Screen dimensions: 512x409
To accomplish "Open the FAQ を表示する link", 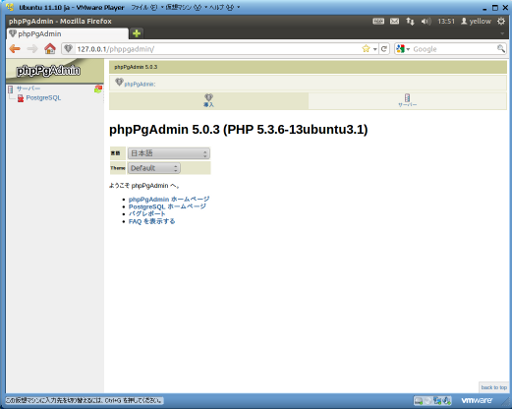I will (152, 221).
